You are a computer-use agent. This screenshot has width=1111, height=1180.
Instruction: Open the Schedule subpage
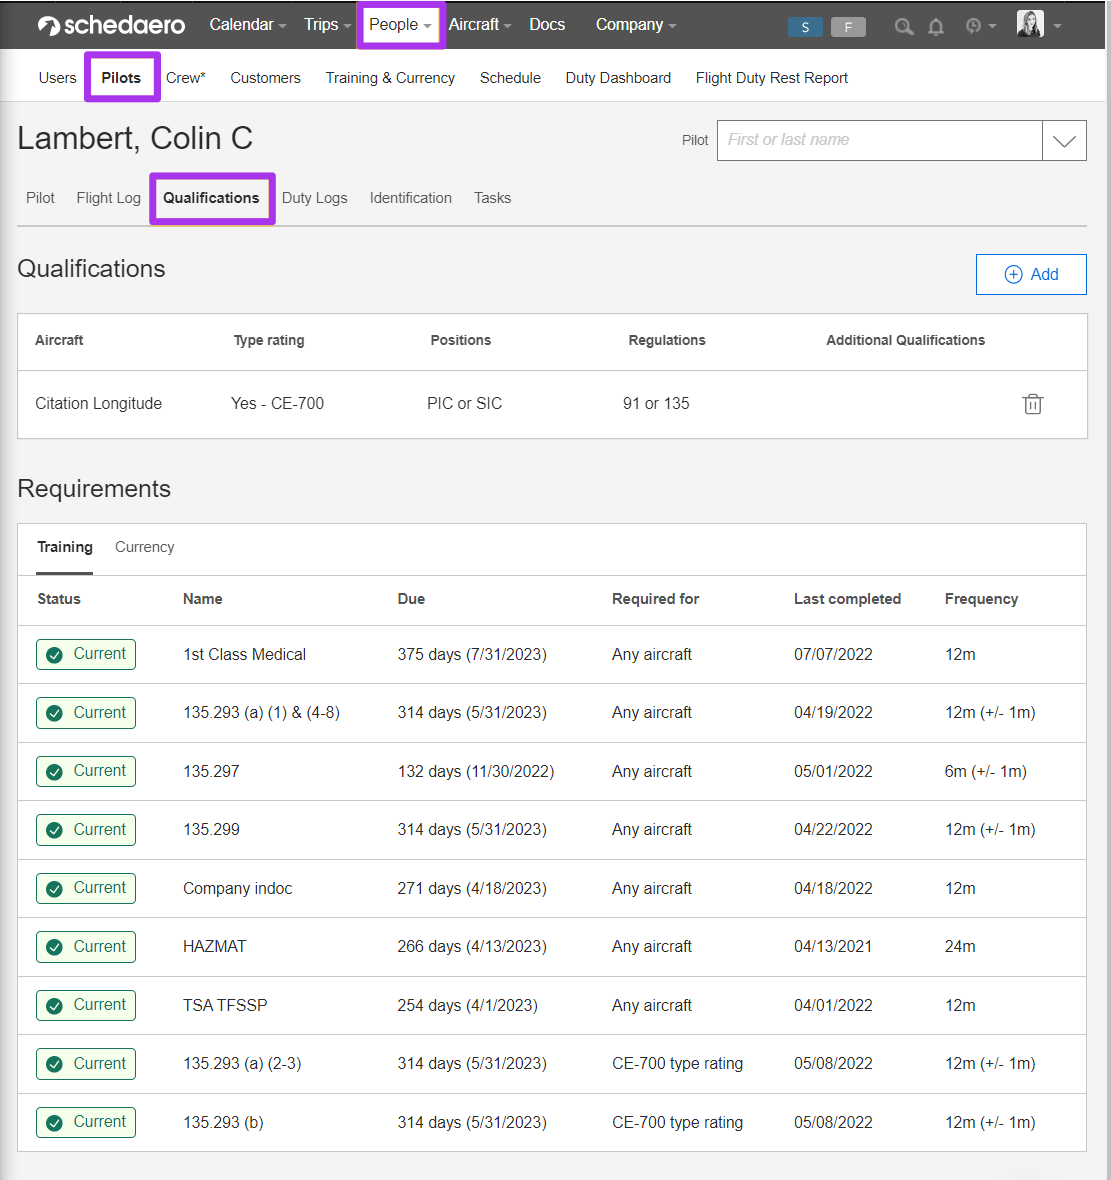pyautogui.click(x=510, y=78)
